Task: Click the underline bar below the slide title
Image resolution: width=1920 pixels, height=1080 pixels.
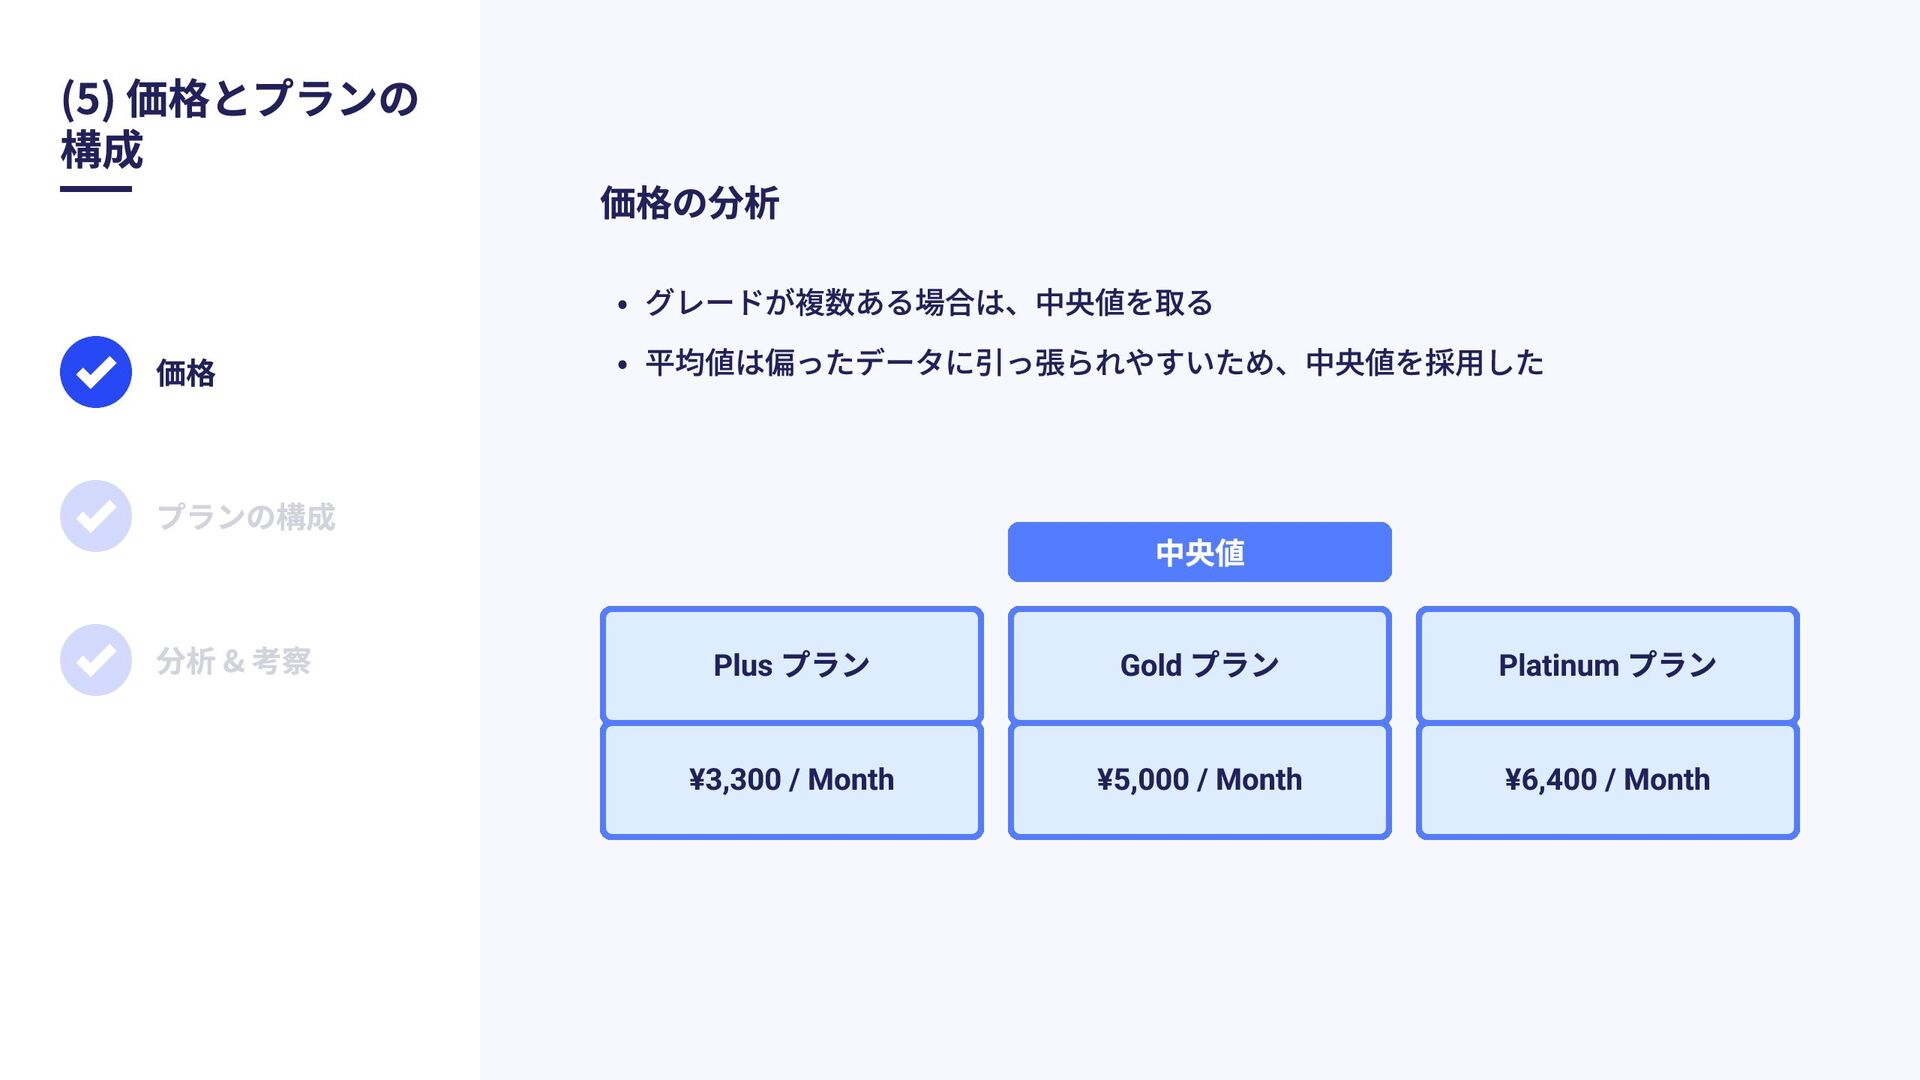Action: pyautogui.click(x=96, y=188)
